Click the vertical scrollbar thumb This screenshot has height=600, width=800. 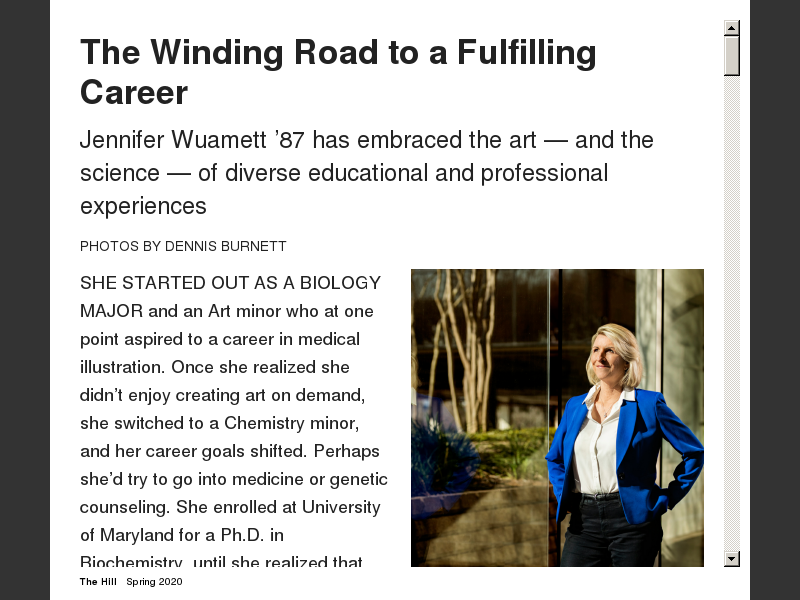click(x=732, y=56)
